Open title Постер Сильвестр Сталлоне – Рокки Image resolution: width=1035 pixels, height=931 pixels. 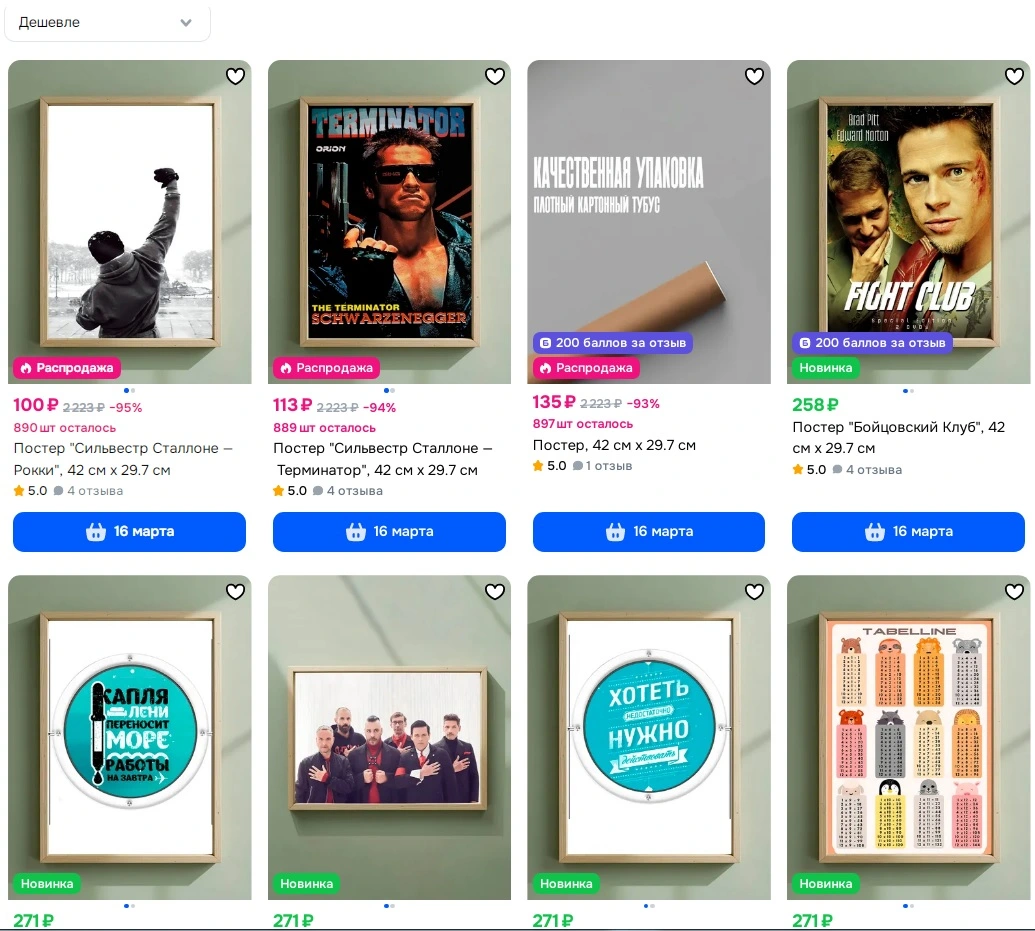click(123, 459)
